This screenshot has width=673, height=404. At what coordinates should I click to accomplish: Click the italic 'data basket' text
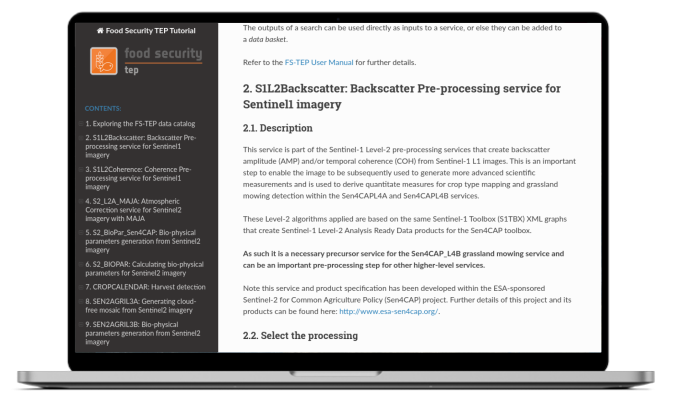[x=267, y=39]
